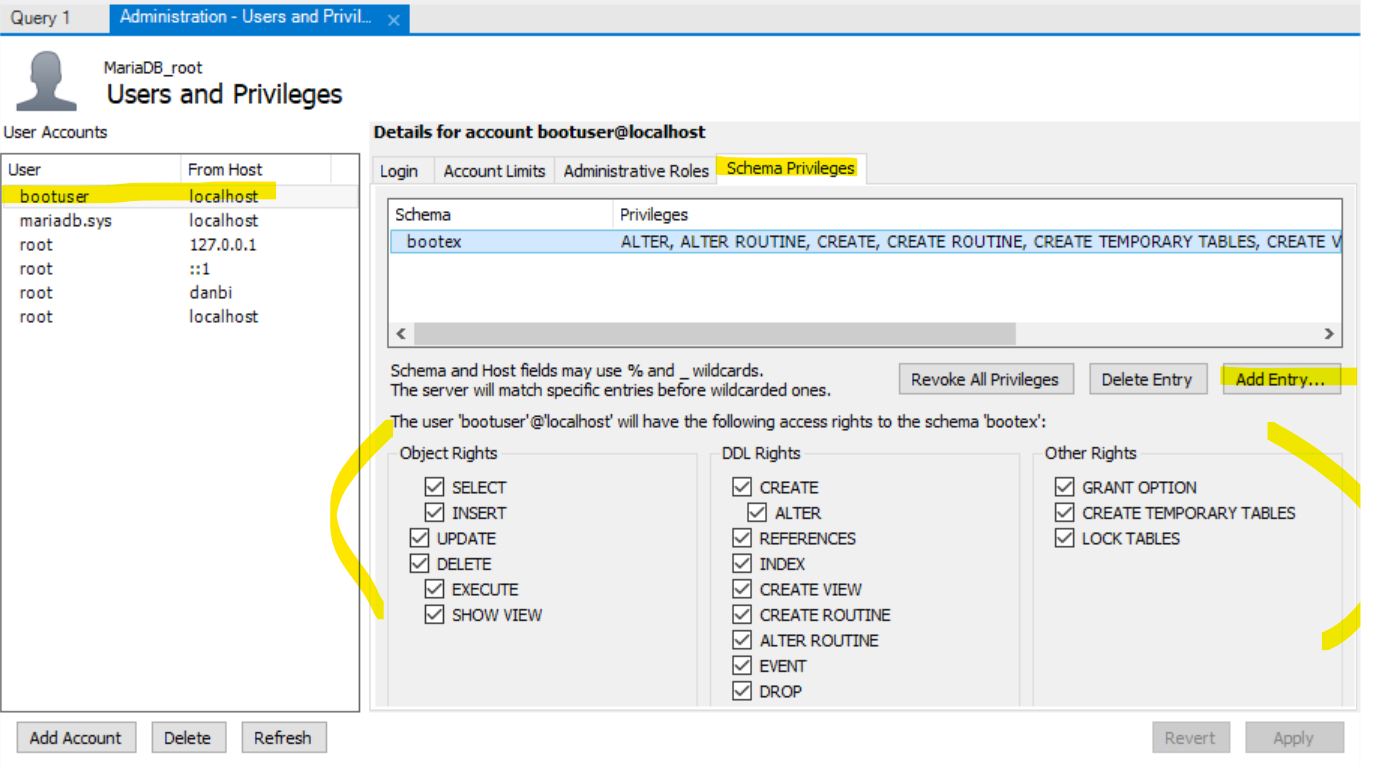Click Revoke All Privileges
This screenshot has width=1392, height=766.
point(985,379)
